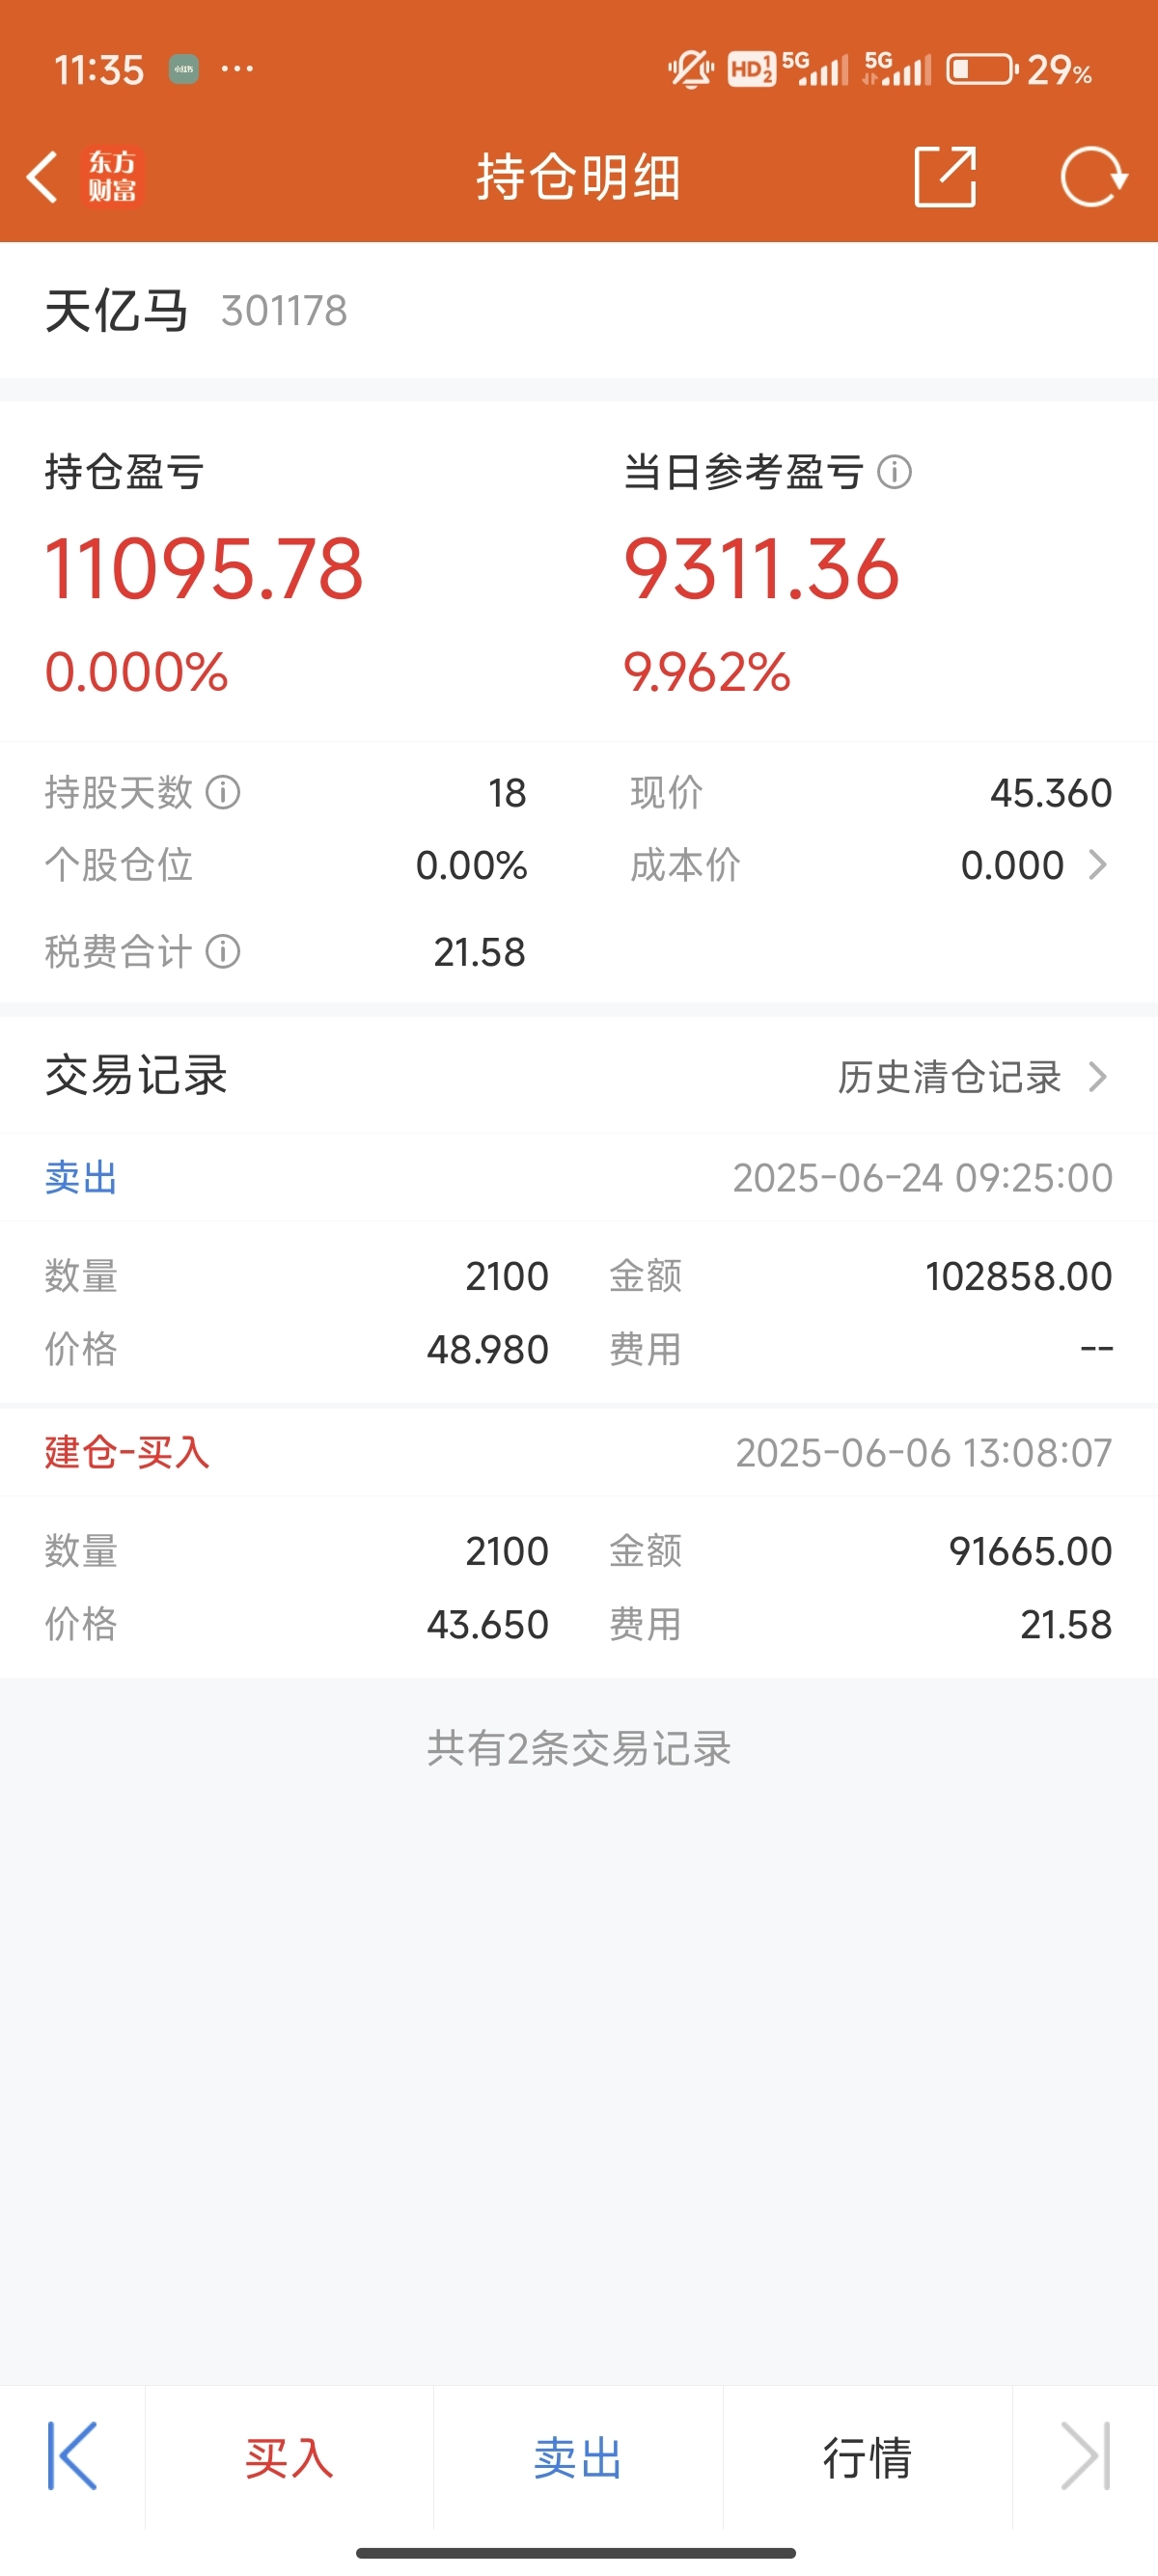Refresh the position details
Screen dimensions: 1158x2576
point(1093,177)
